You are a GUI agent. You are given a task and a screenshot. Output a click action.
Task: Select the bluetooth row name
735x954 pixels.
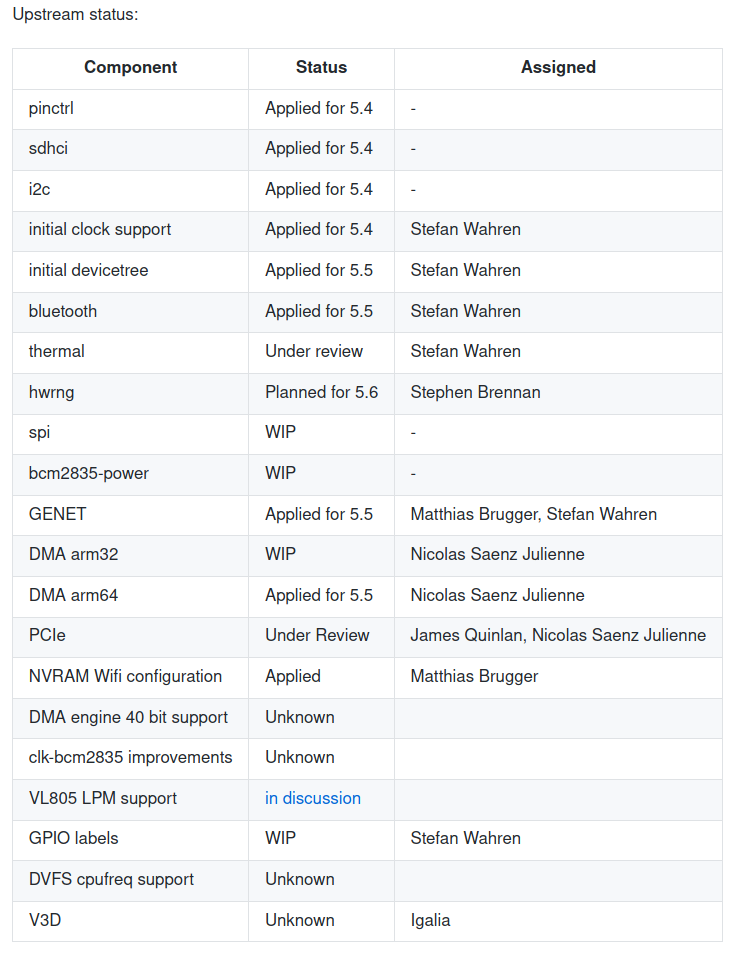click(x=63, y=311)
